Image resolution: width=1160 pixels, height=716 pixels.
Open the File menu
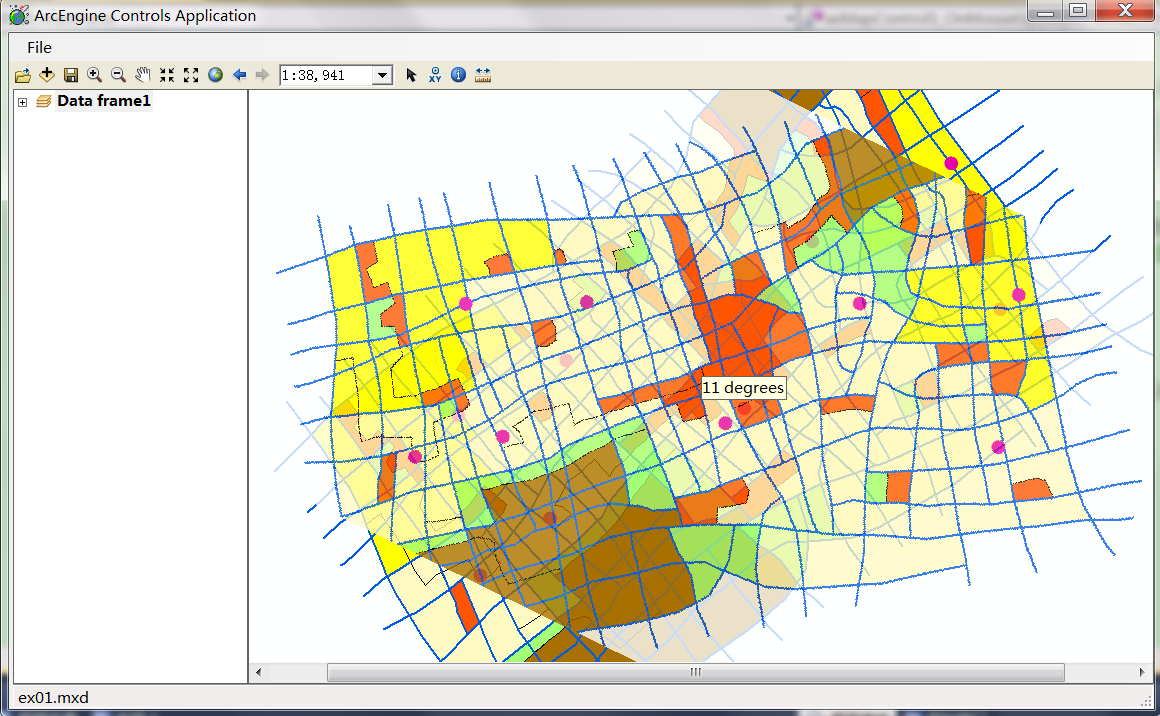pos(39,47)
